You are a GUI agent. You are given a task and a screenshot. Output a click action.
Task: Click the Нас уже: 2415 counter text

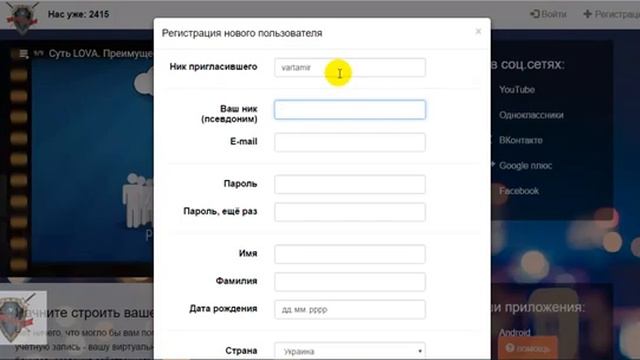[x=78, y=14]
